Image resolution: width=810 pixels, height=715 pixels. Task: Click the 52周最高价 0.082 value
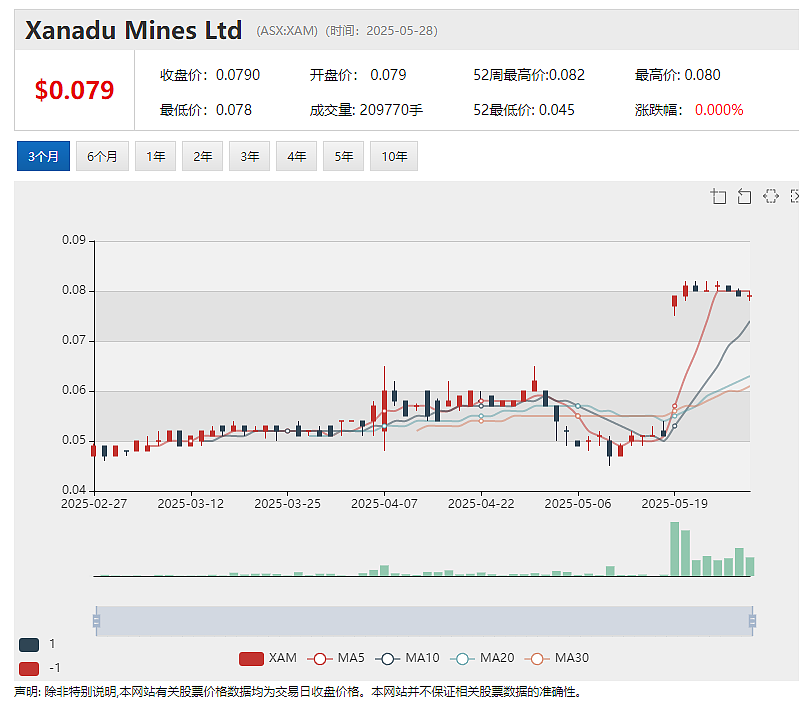coord(567,75)
